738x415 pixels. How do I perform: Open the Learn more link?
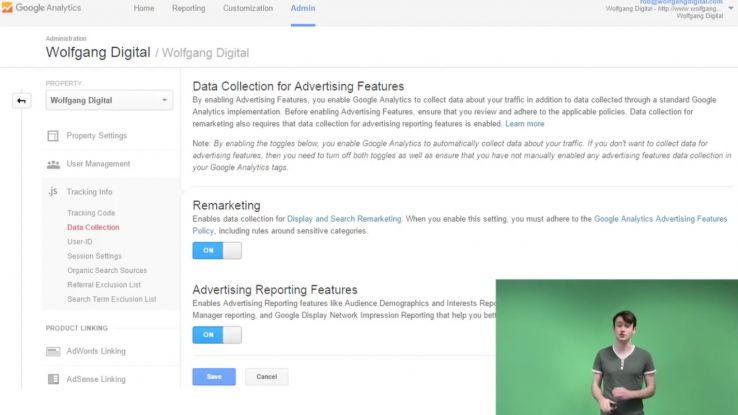click(x=525, y=124)
